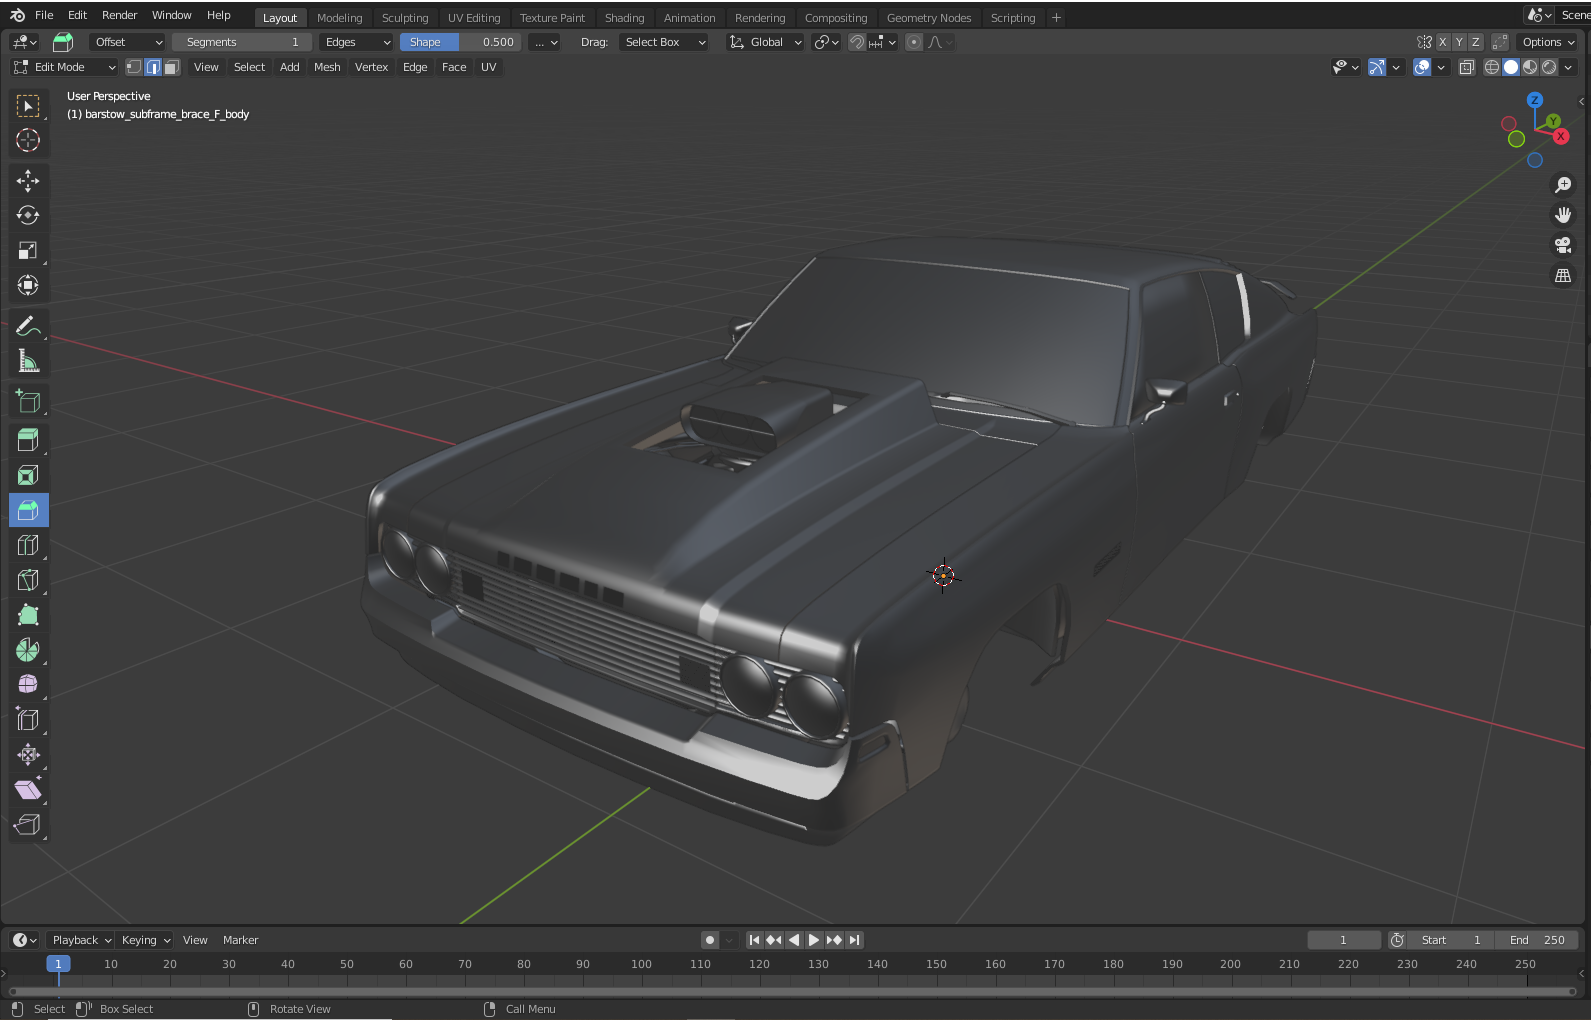
Task: Open the overlays options dropdown arrow
Action: pyautogui.click(x=1441, y=67)
